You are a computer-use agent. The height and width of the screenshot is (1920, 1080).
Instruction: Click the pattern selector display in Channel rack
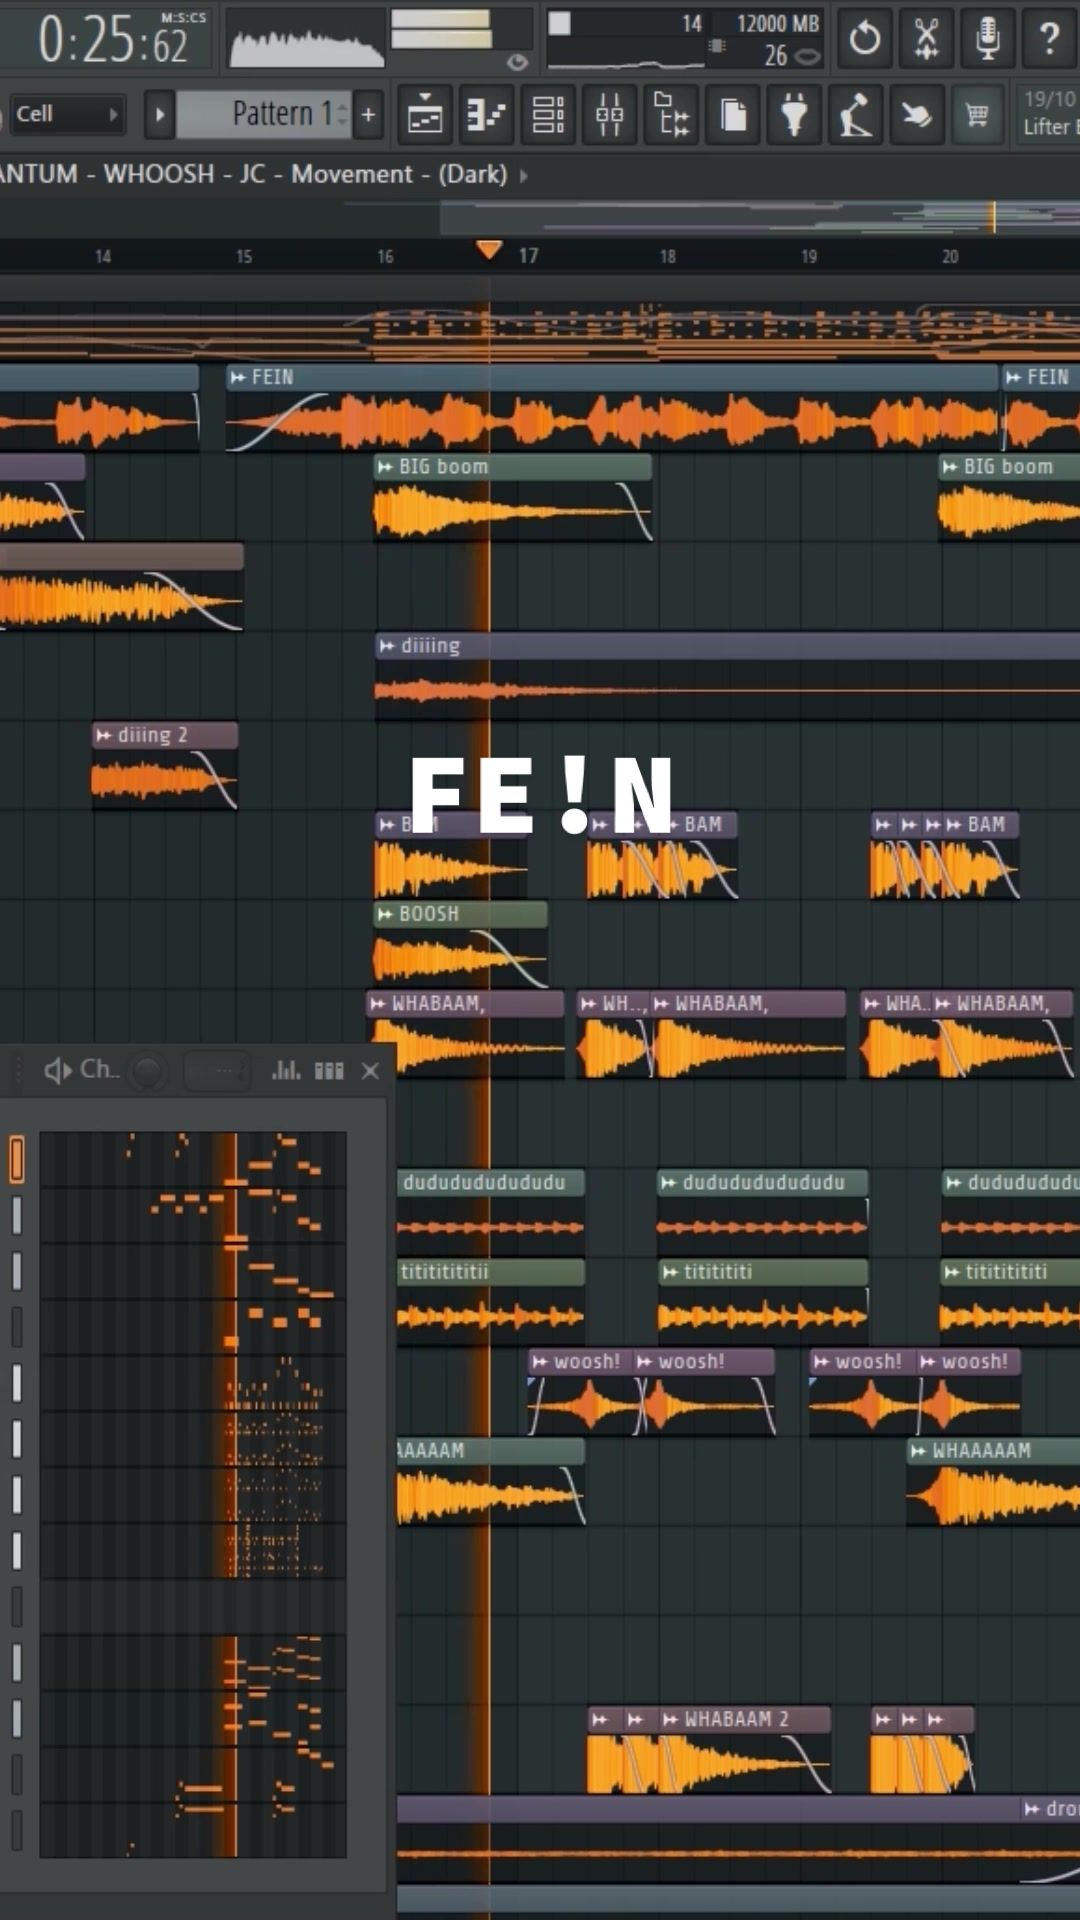218,1071
